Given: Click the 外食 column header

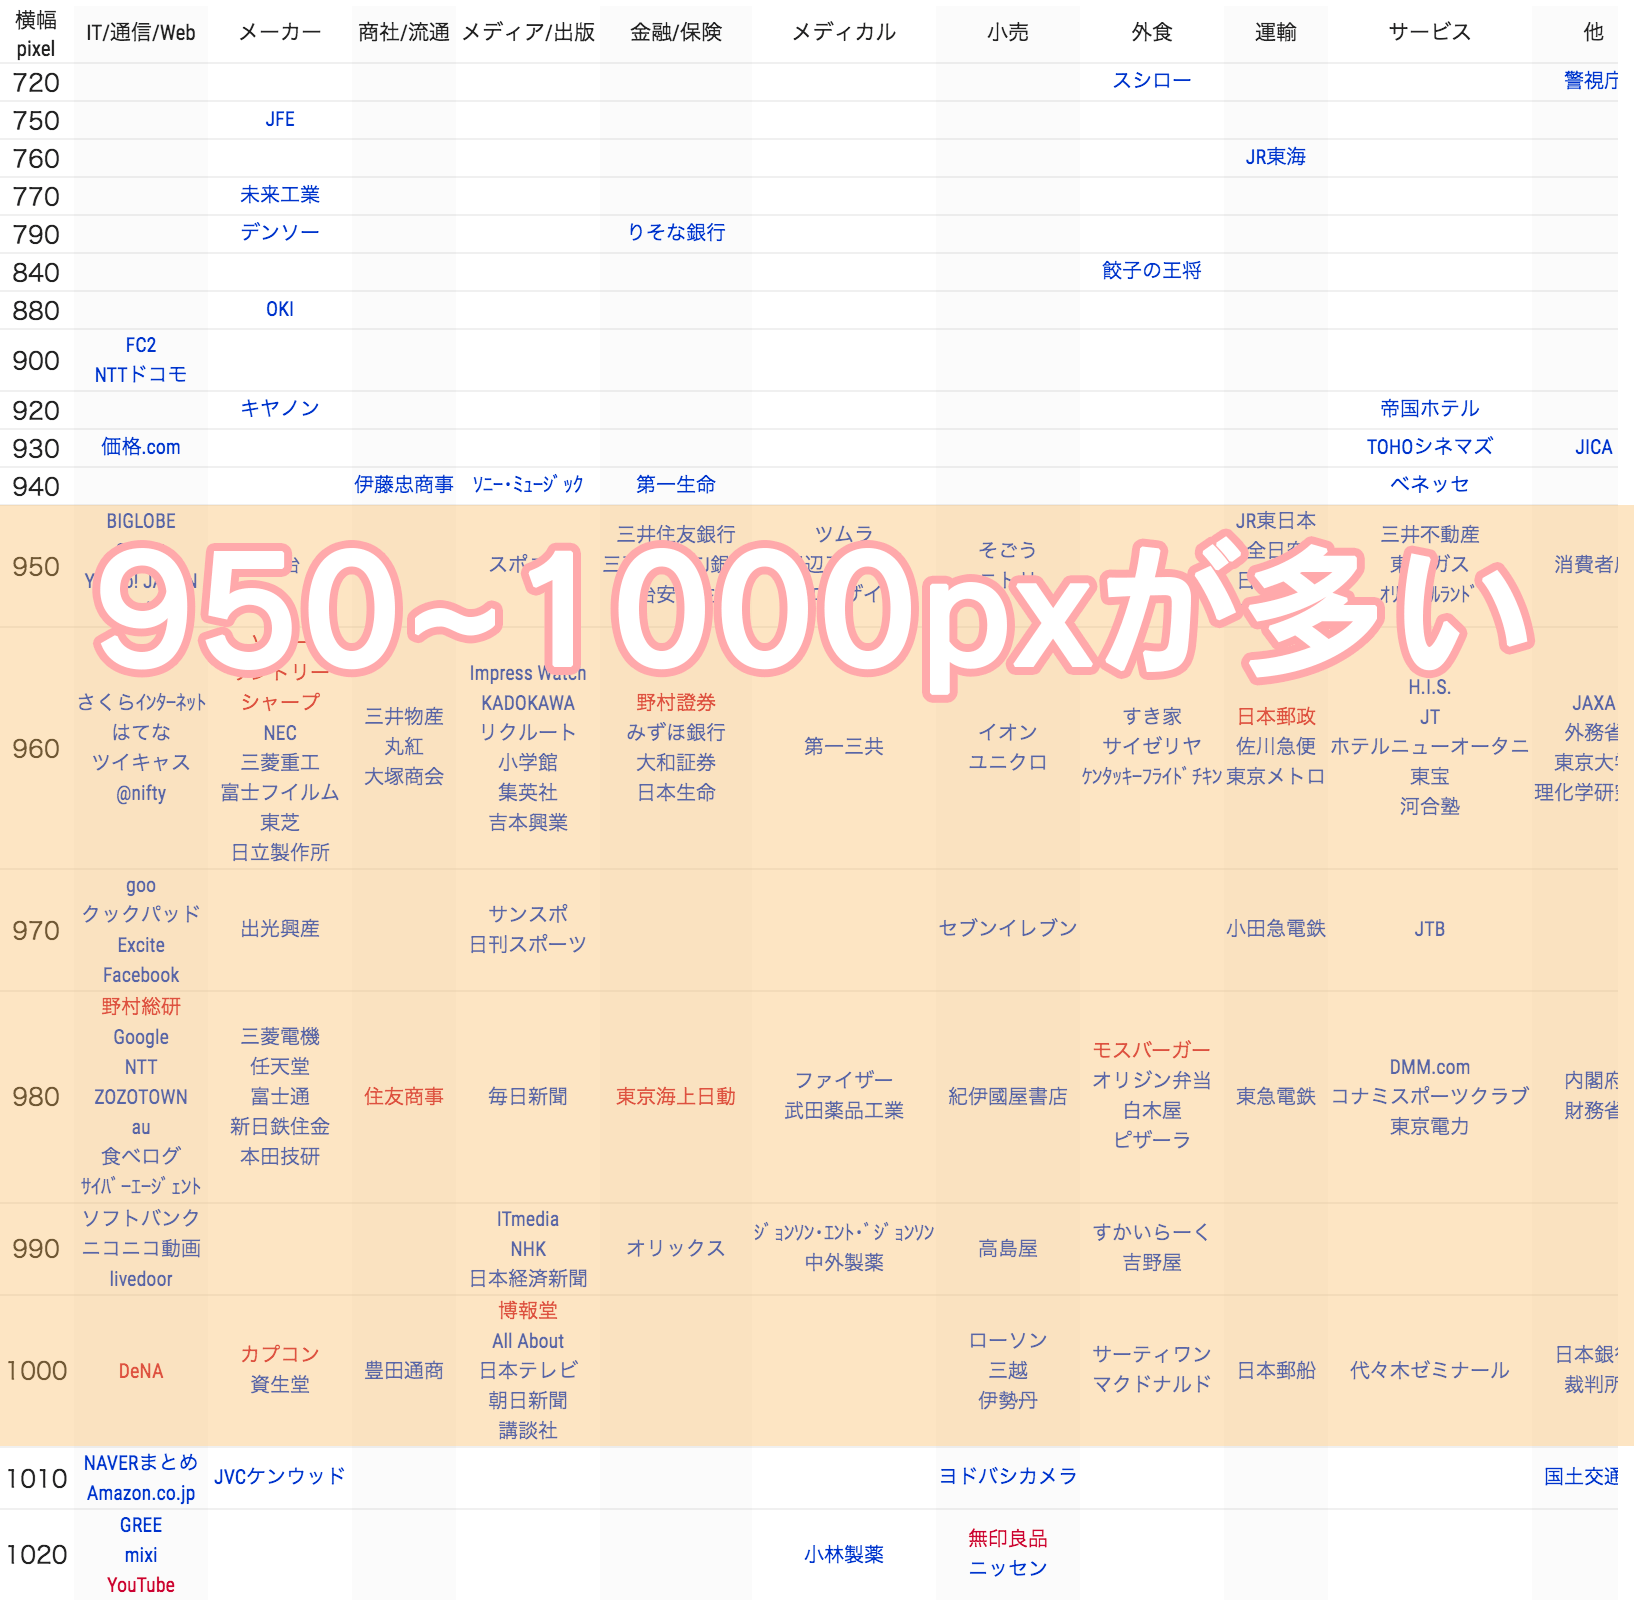Looking at the screenshot, I should [x=1152, y=33].
